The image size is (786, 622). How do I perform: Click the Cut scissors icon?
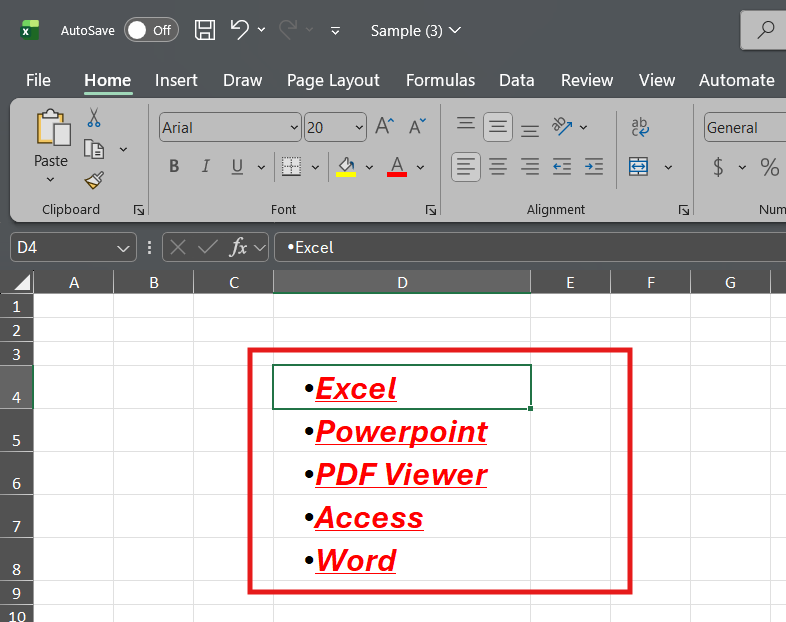[94, 118]
